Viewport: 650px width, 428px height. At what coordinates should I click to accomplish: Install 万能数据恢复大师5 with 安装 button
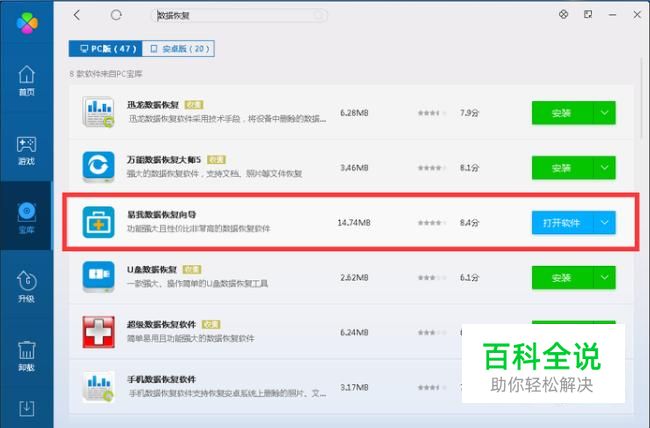click(562, 168)
